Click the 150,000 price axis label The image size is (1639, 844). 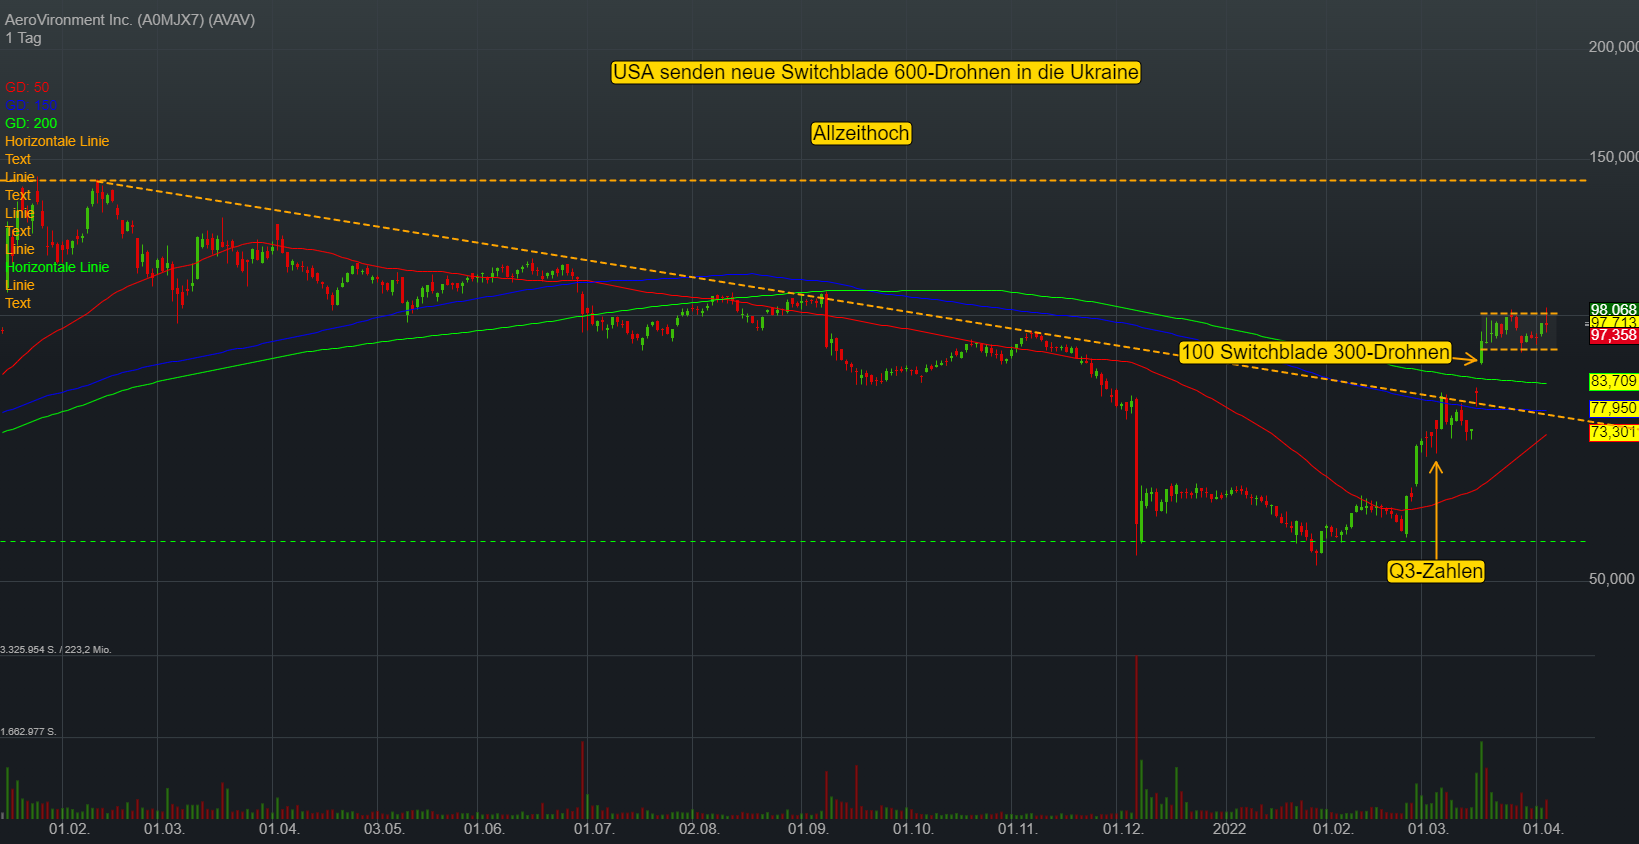coord(1613,157)
